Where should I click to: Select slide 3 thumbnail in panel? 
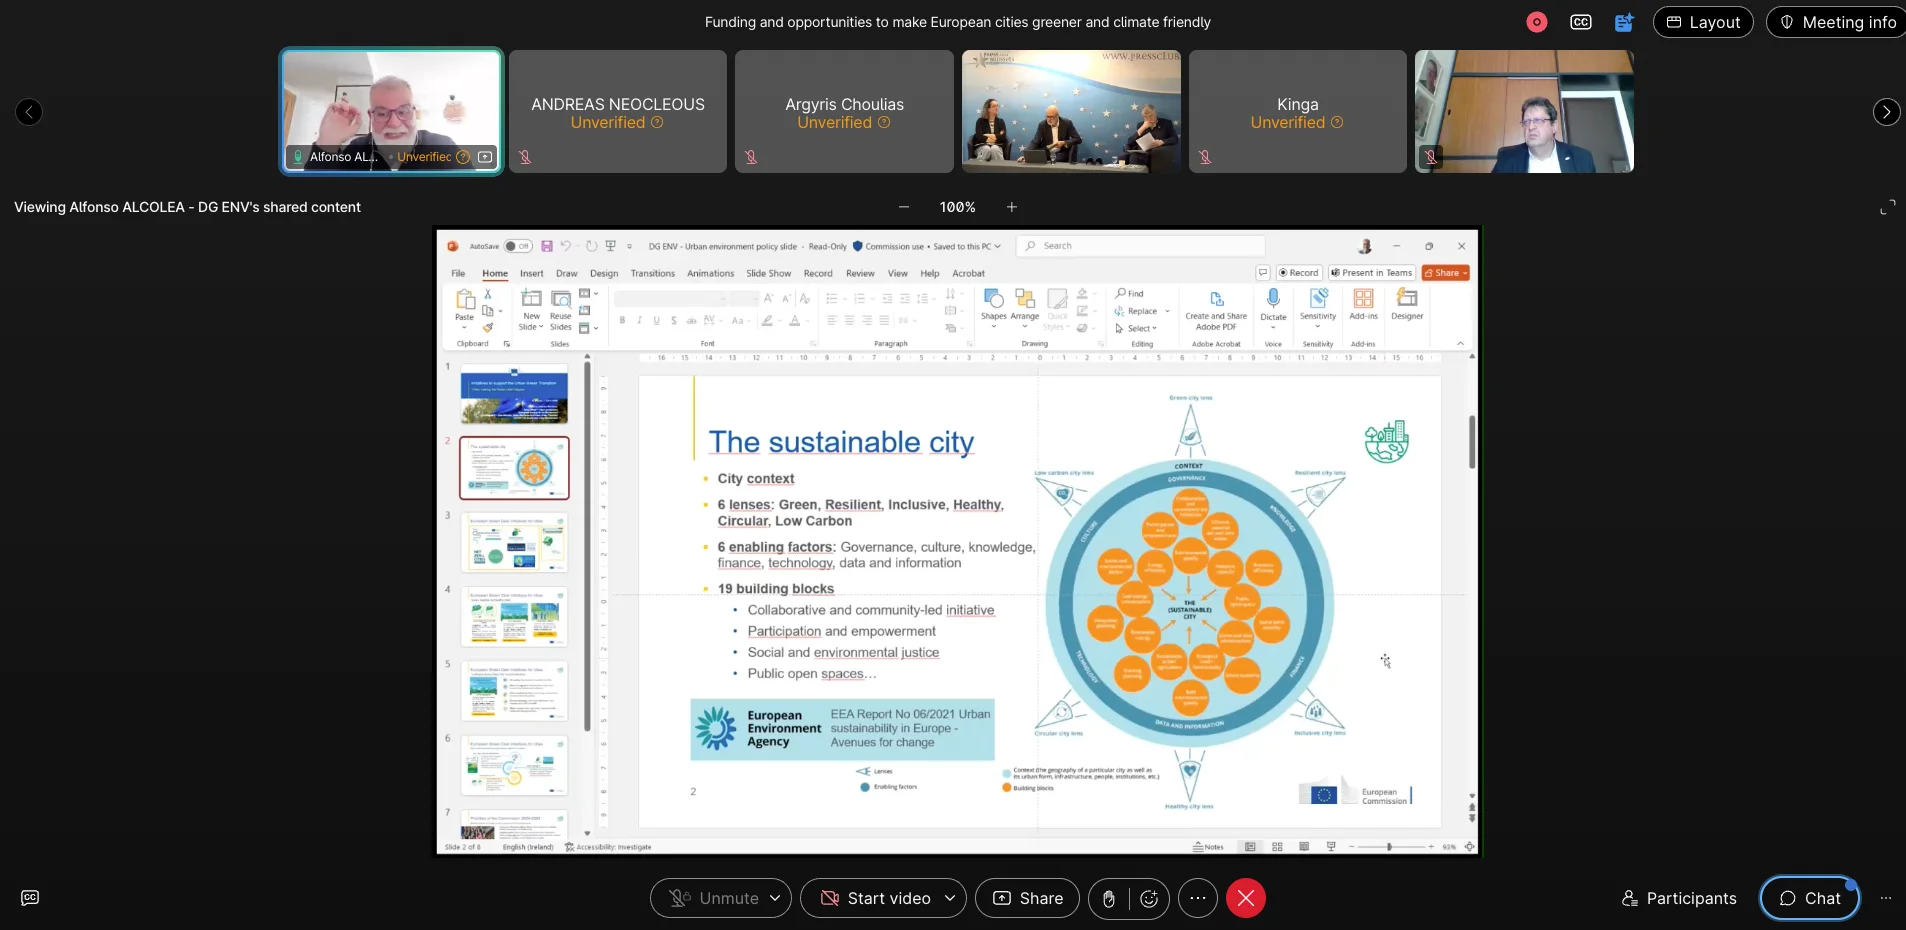point(514,542)
